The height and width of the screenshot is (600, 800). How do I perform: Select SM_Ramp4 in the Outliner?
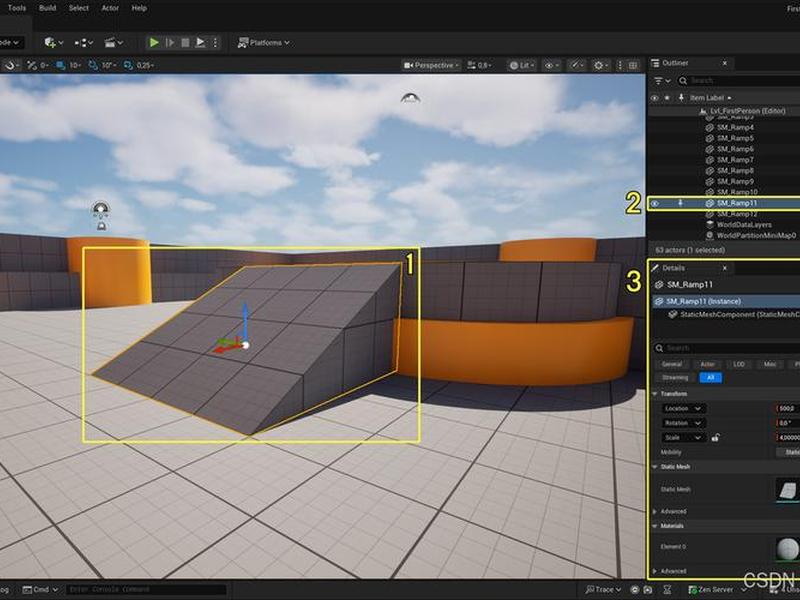coord(735,128)
